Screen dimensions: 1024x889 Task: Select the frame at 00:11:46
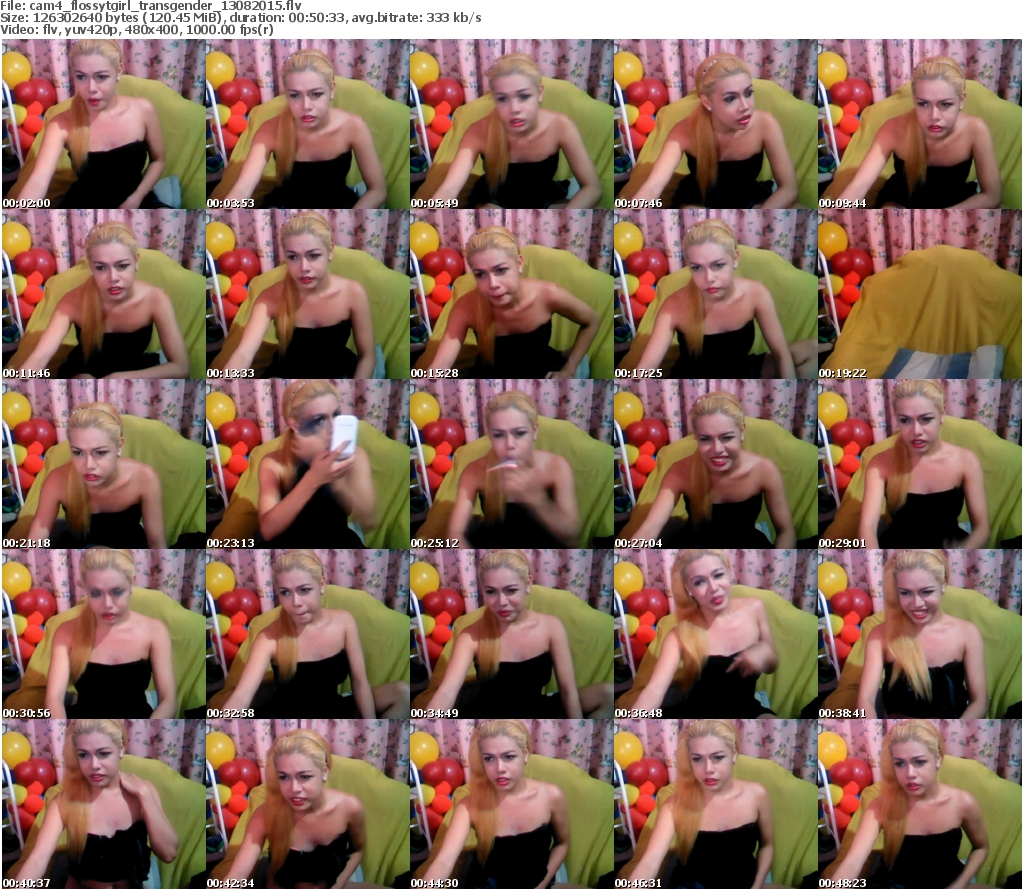[x=103, y=294]
